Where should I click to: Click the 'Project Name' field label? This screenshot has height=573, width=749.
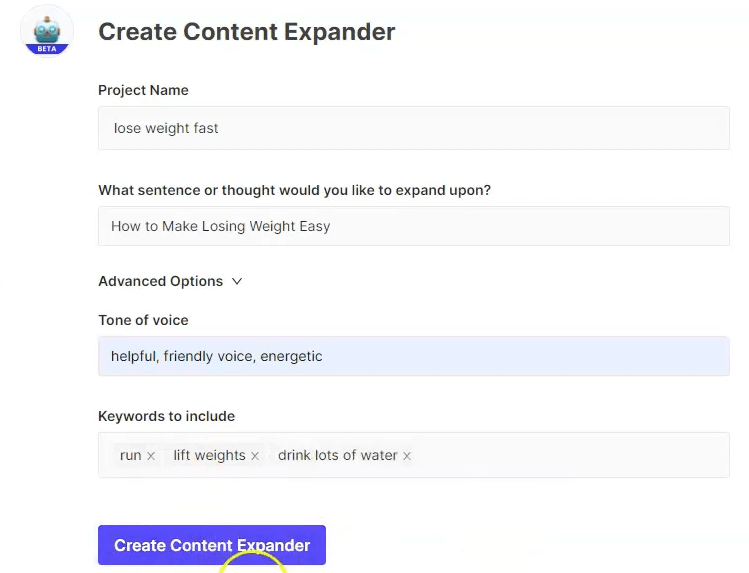pos(143,90)
